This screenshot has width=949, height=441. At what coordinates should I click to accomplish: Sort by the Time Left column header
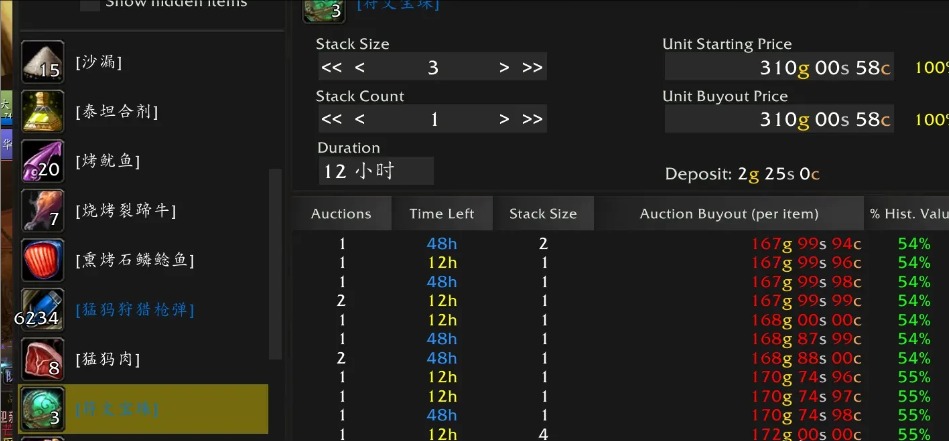click(x=442, y=214)
